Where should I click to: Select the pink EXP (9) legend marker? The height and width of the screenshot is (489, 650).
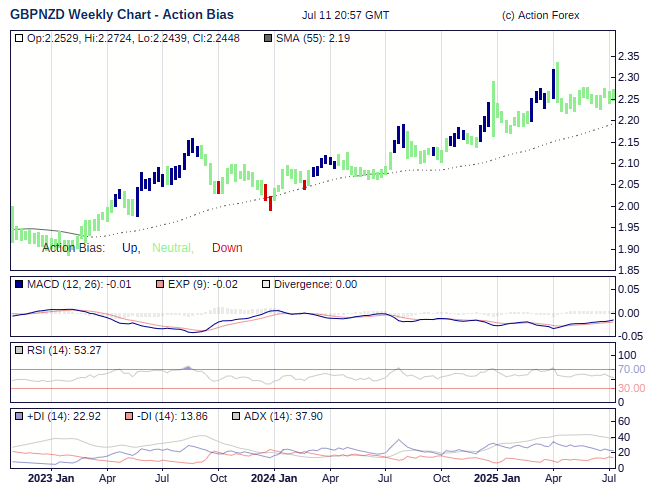point(159,284)
